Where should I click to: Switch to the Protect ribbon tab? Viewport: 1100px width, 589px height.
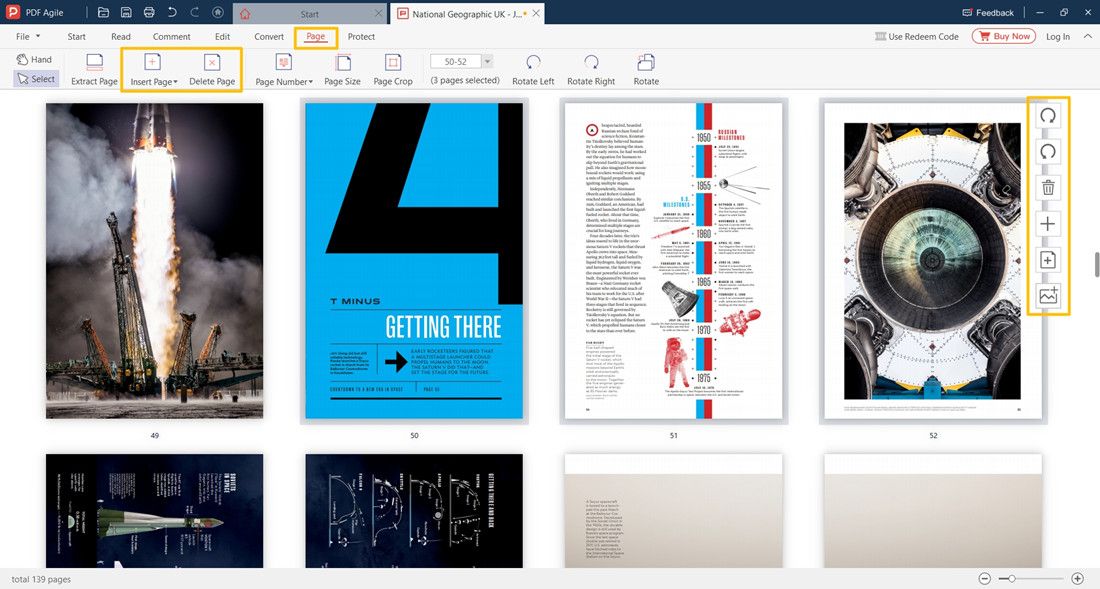point(361,37)
